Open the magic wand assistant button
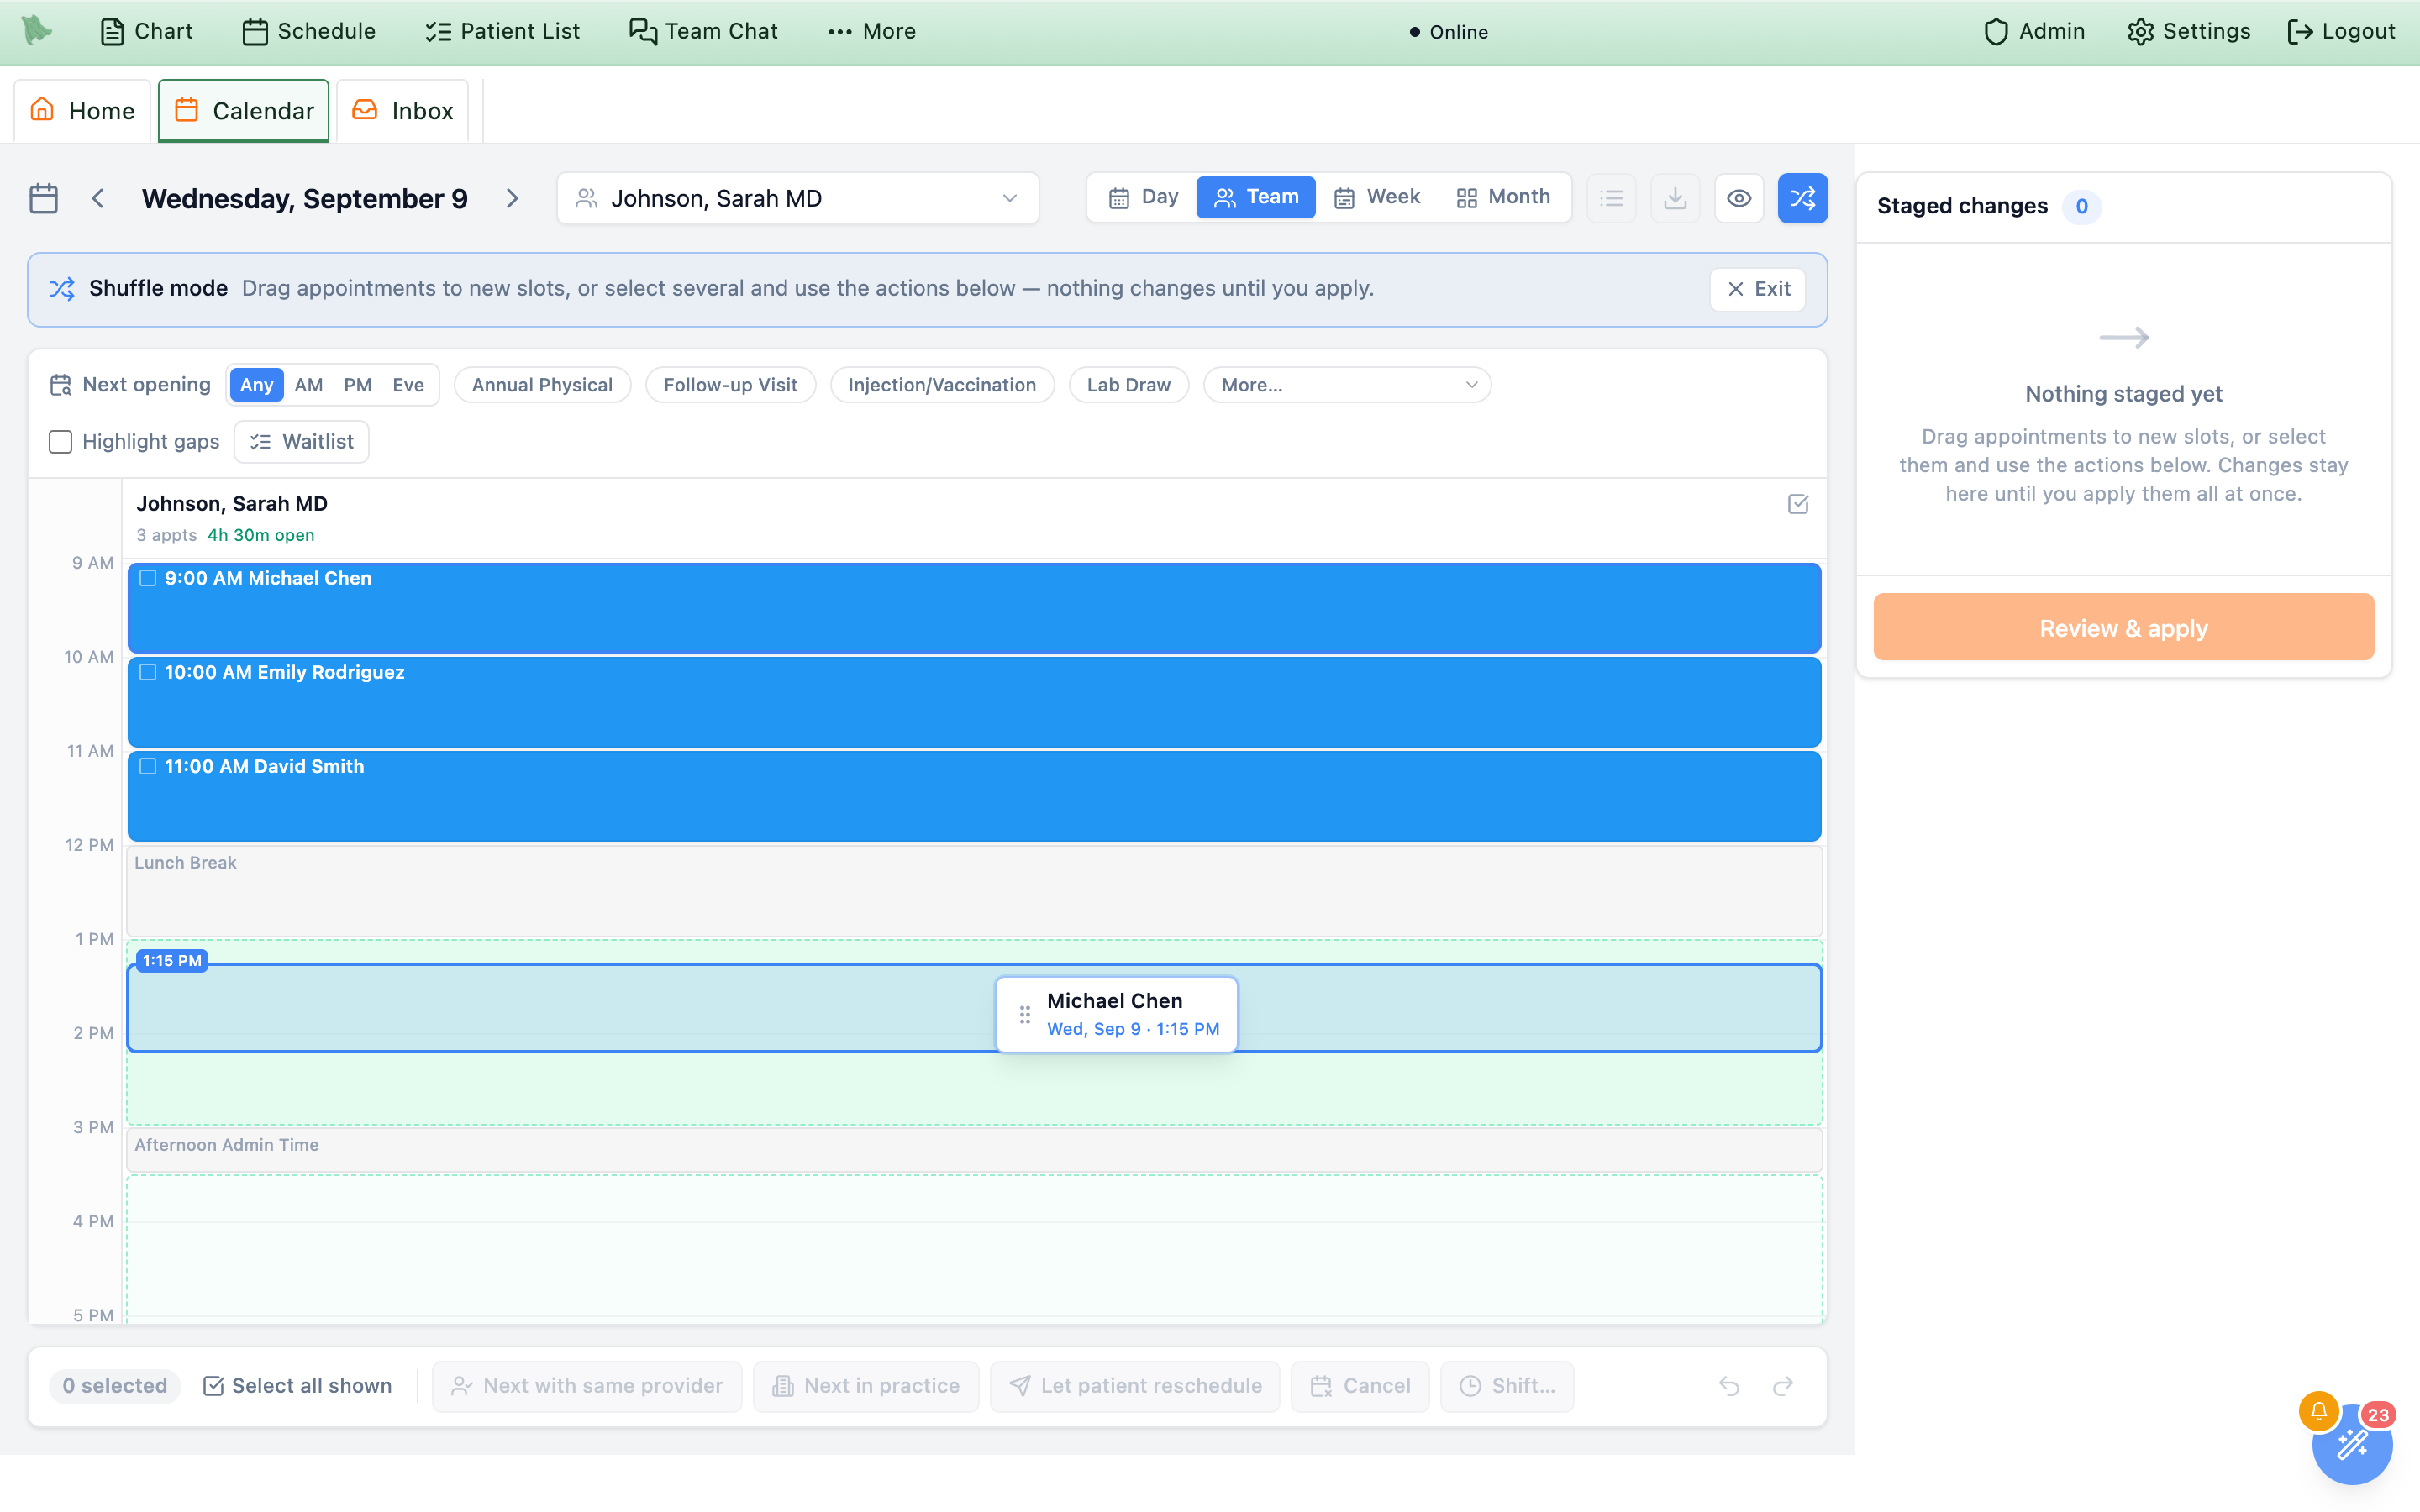This screenshot has height=1512, width=2420. tap(2352, 1445)
